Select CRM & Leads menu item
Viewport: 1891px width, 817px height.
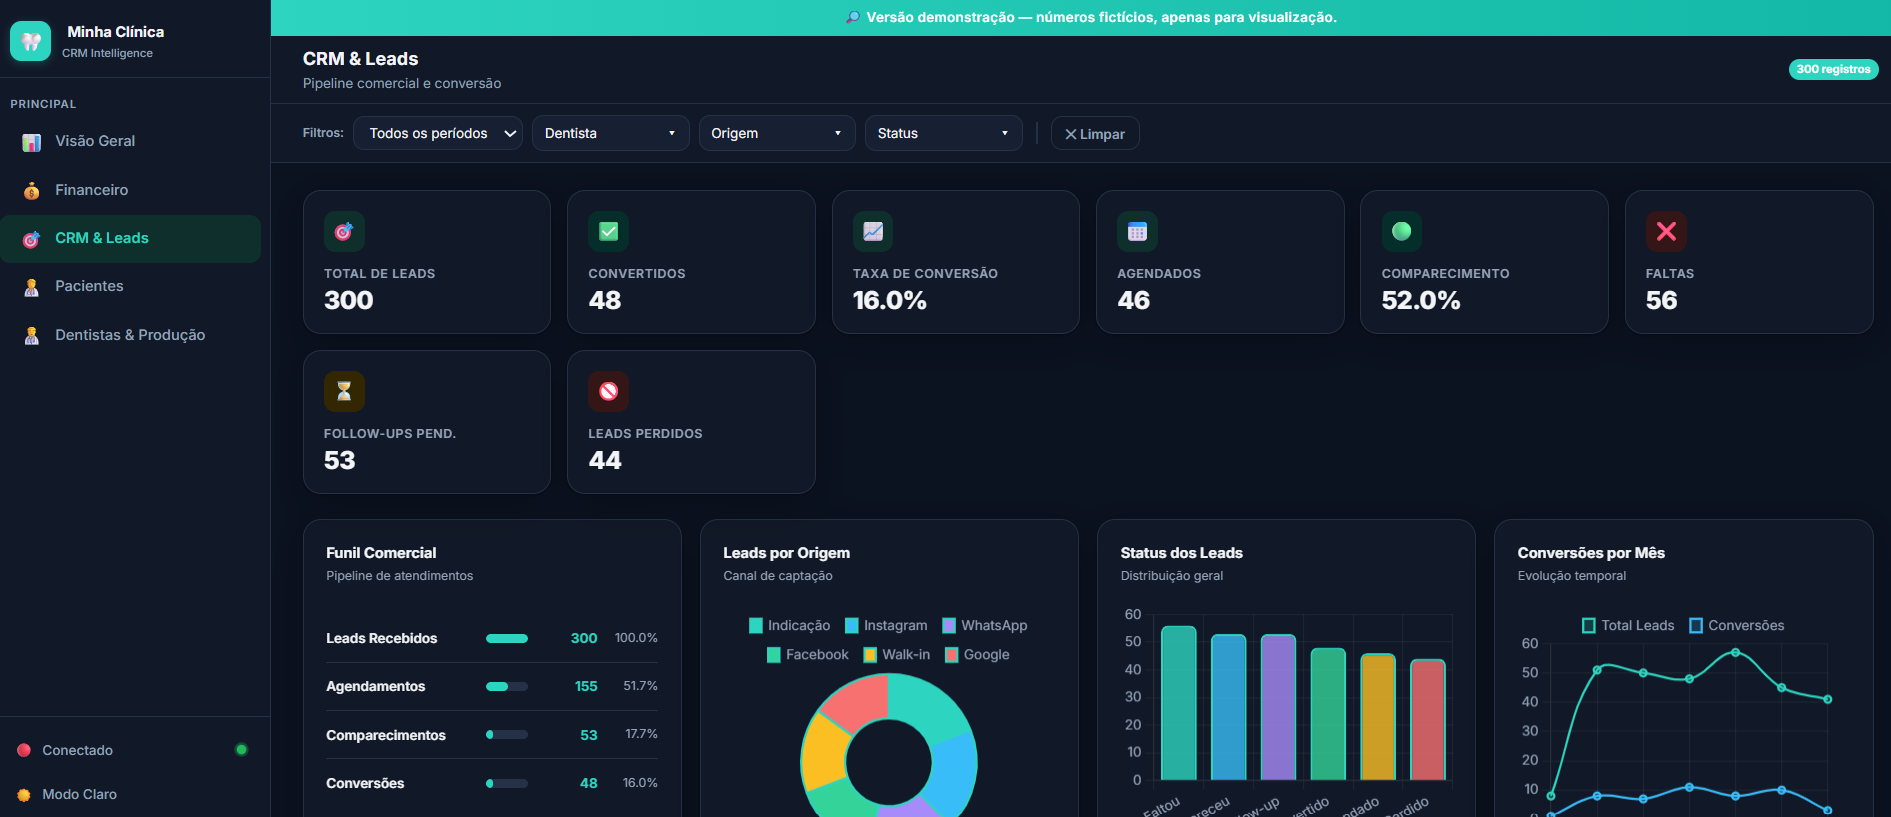point(130,238)
